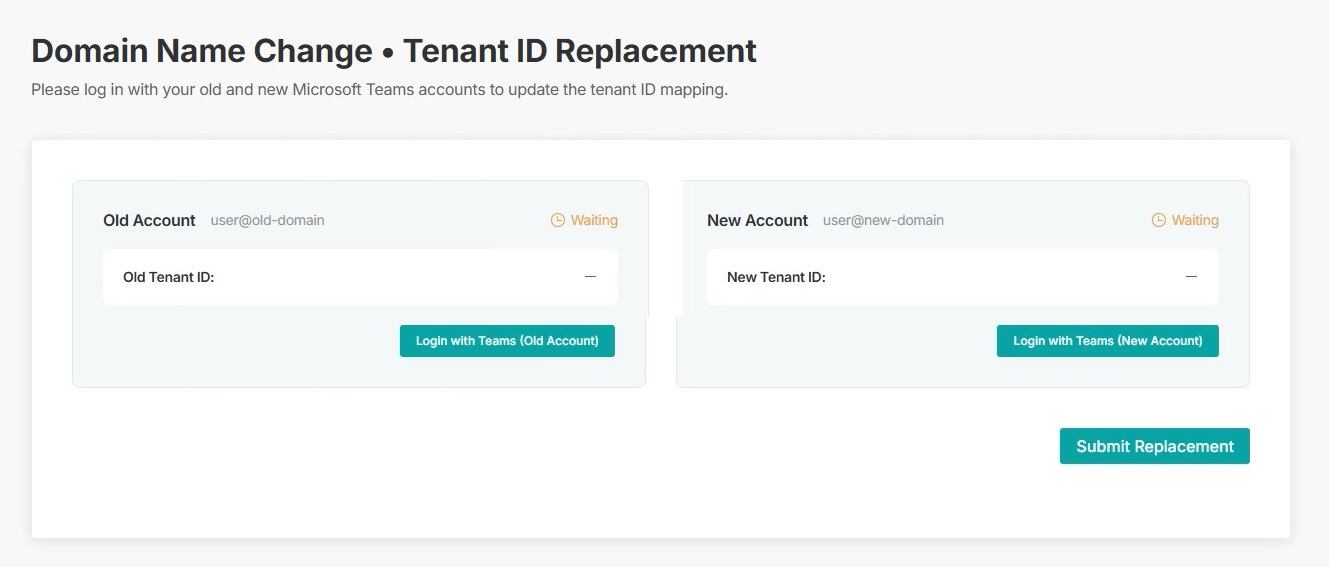Click the 'New Account' heading
The height and width of the screenshot is (567, 1329).
coord(757,220)
